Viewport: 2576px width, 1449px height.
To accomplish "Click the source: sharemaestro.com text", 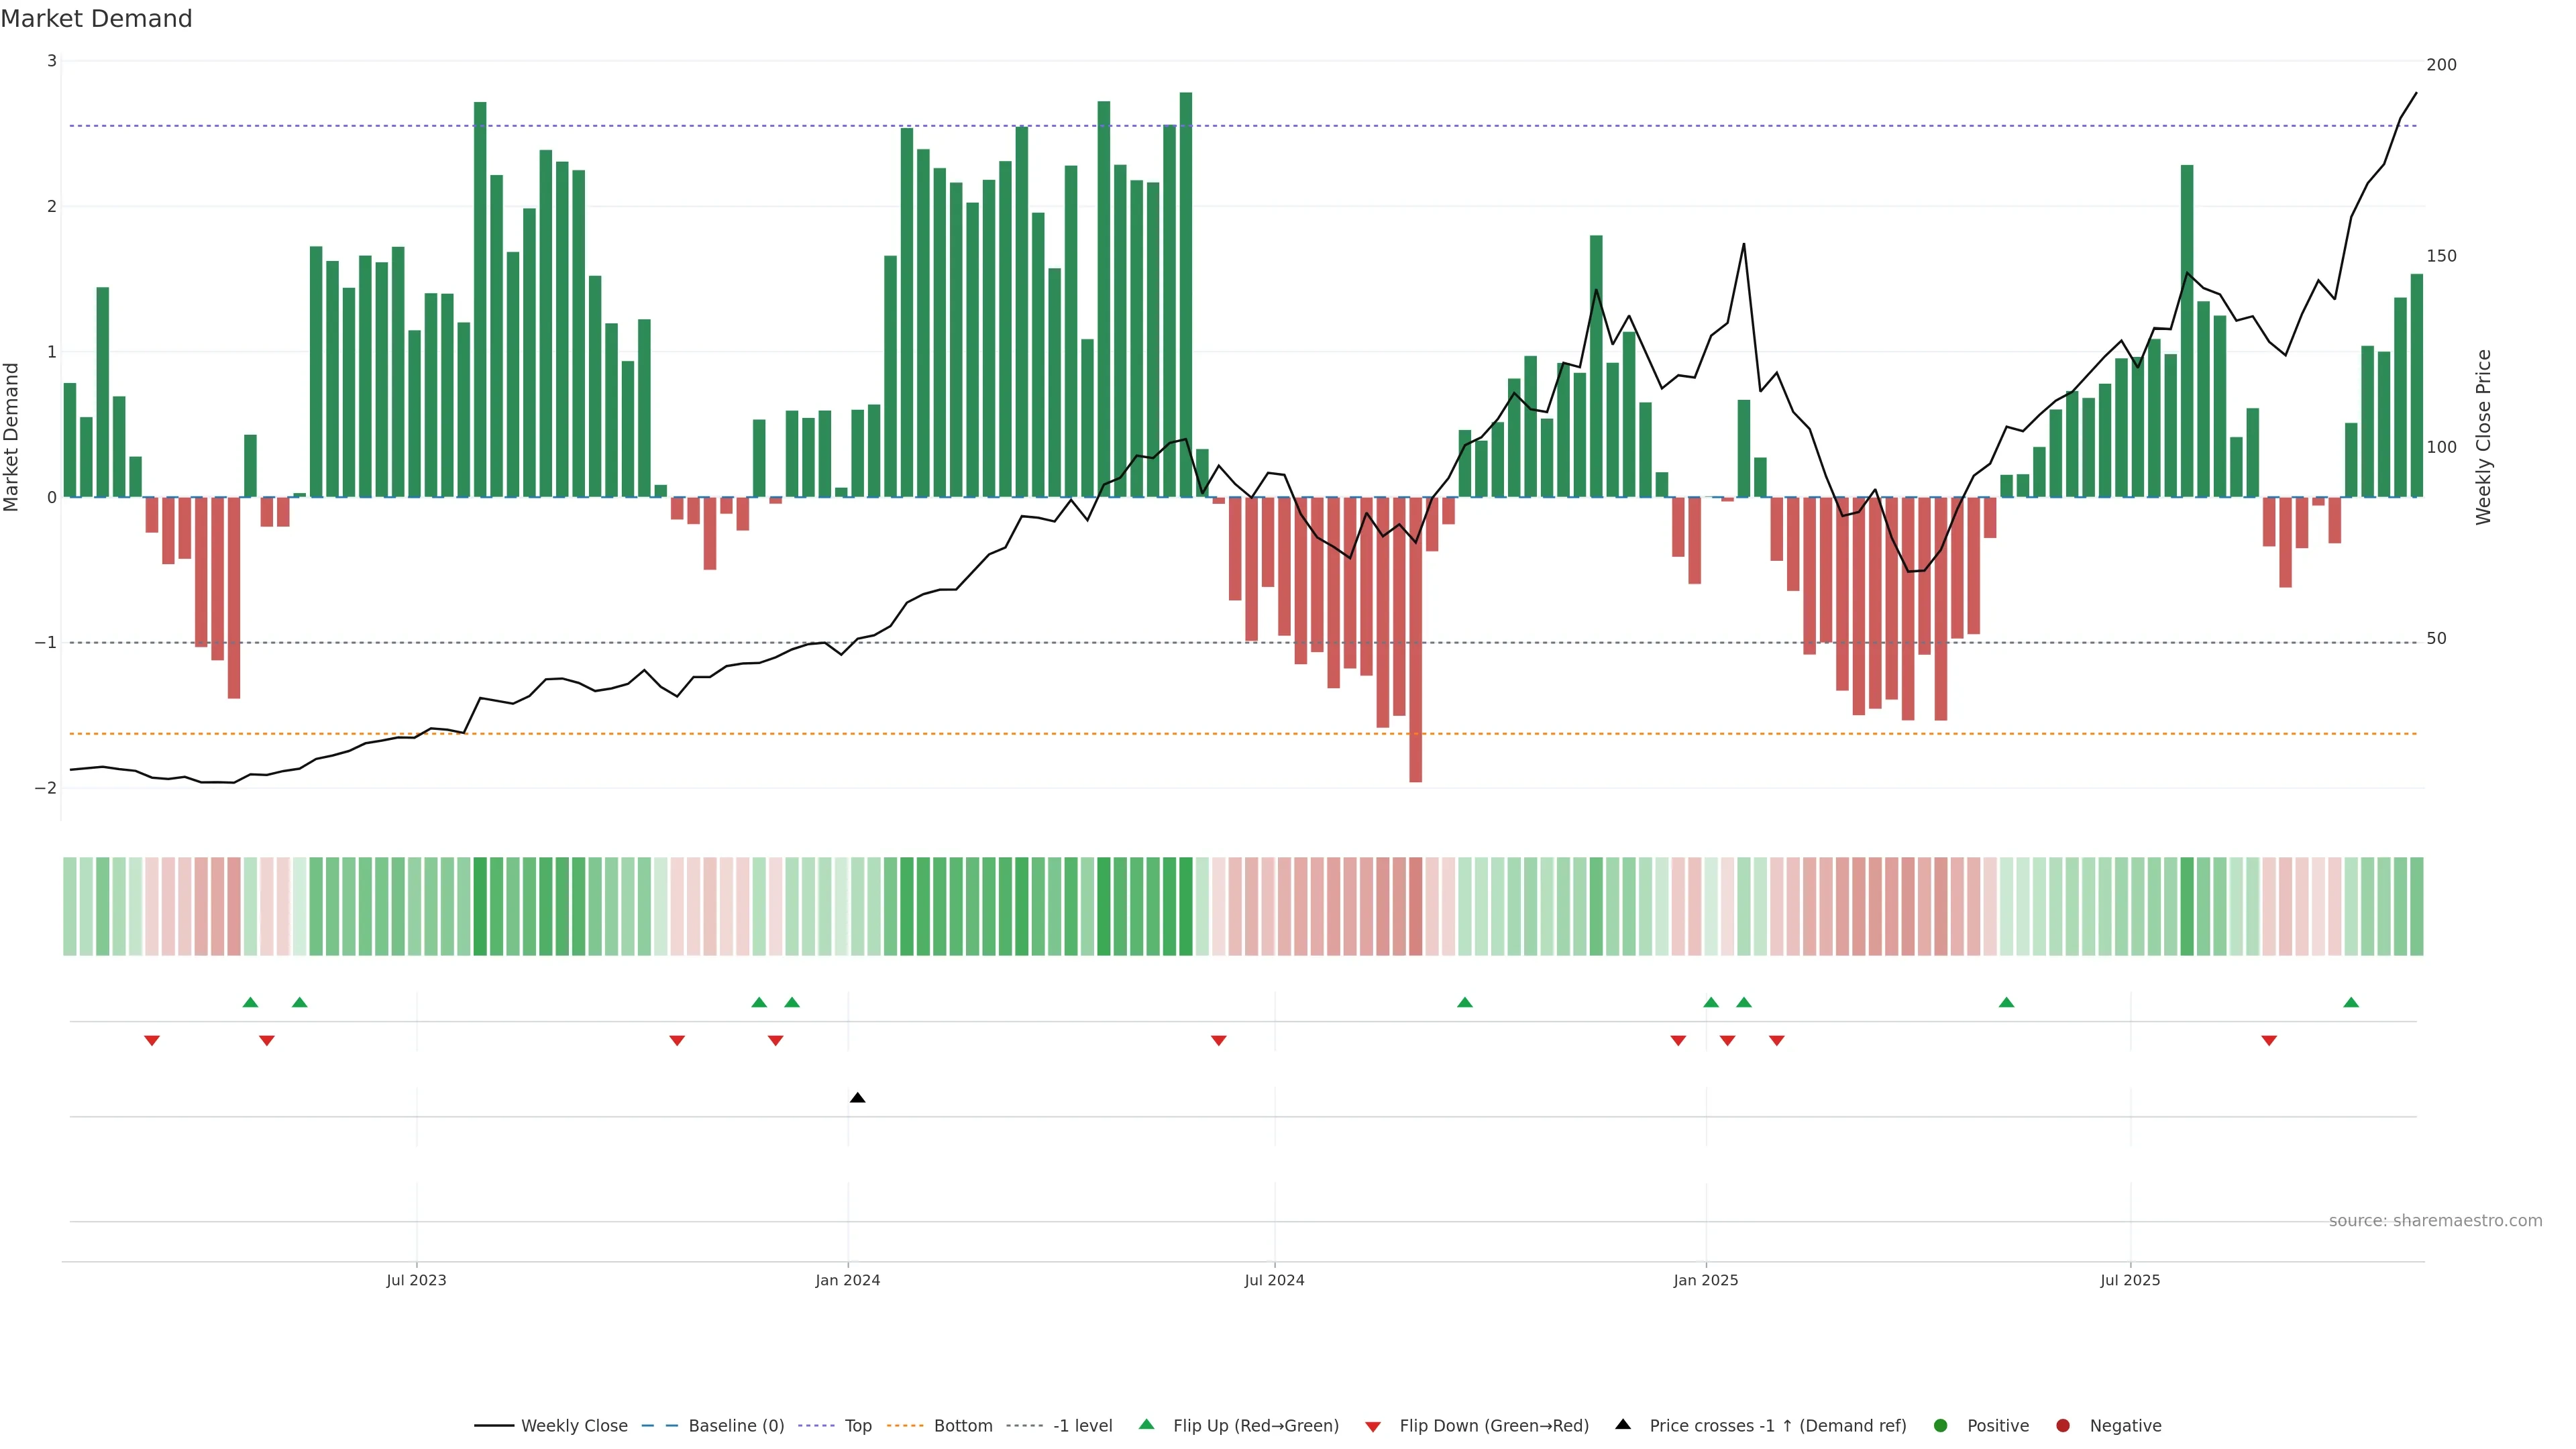I will (2435, 1220).
